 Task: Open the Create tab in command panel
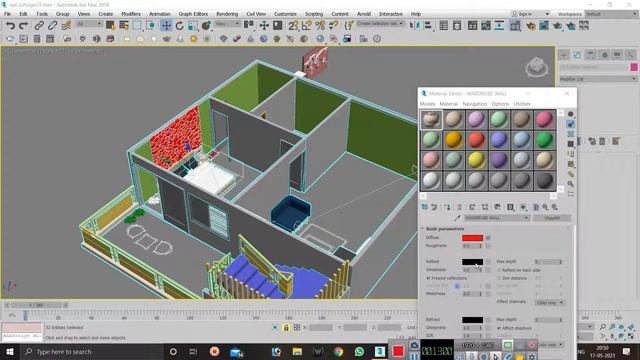[x=564, y=55]
